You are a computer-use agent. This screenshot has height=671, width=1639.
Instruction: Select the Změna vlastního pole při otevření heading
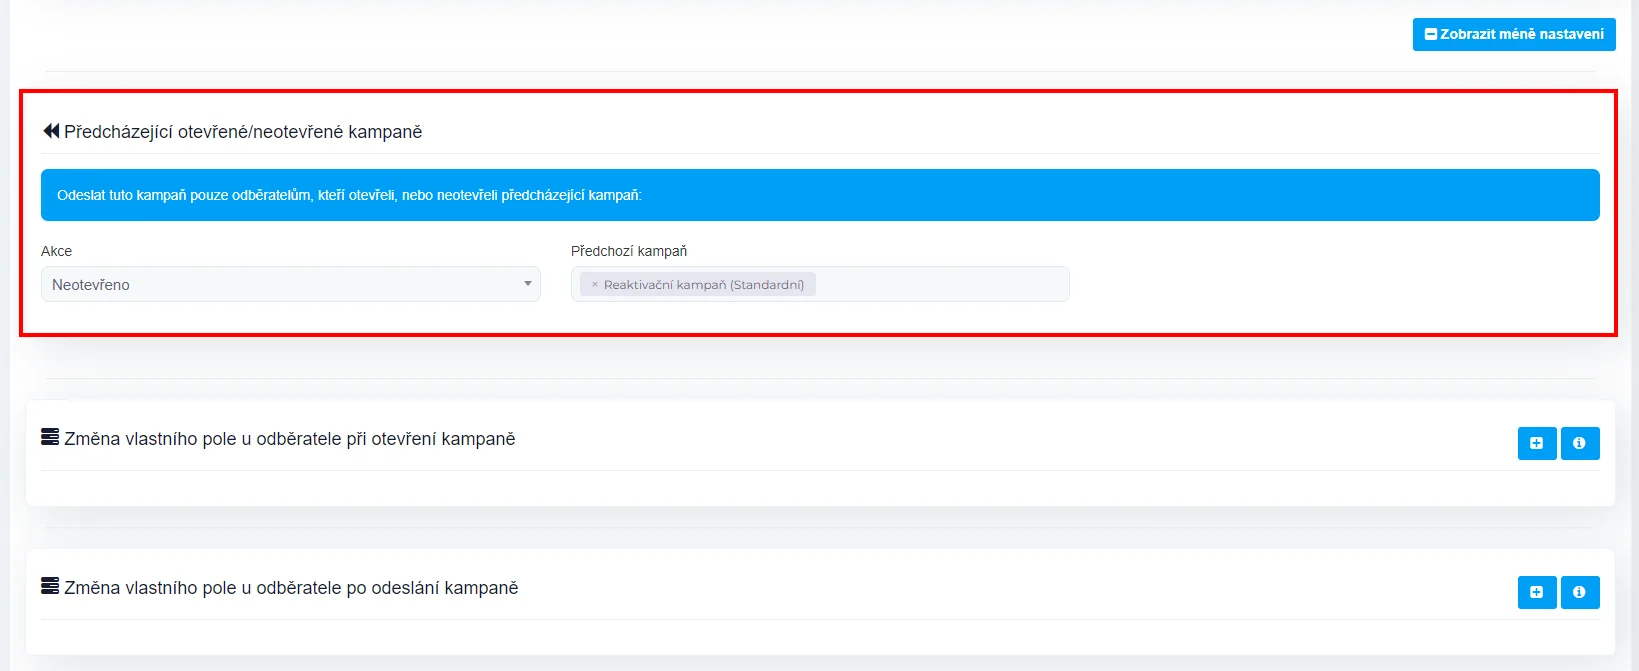click(x=290, y=439)
